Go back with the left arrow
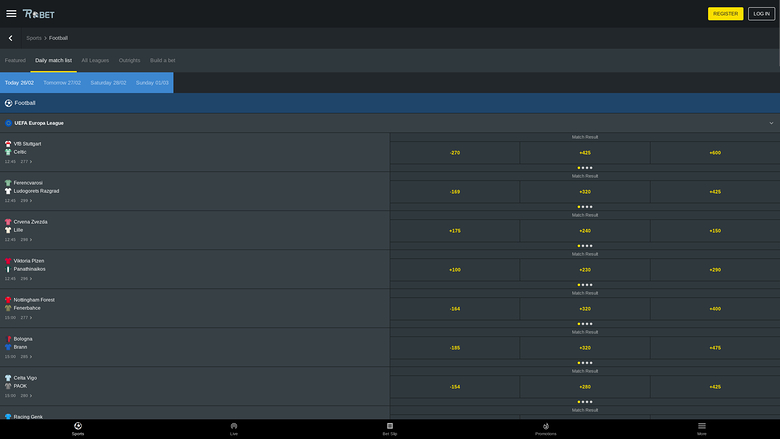This screenshot has height=439, width=780. click(x=10, y=38)
